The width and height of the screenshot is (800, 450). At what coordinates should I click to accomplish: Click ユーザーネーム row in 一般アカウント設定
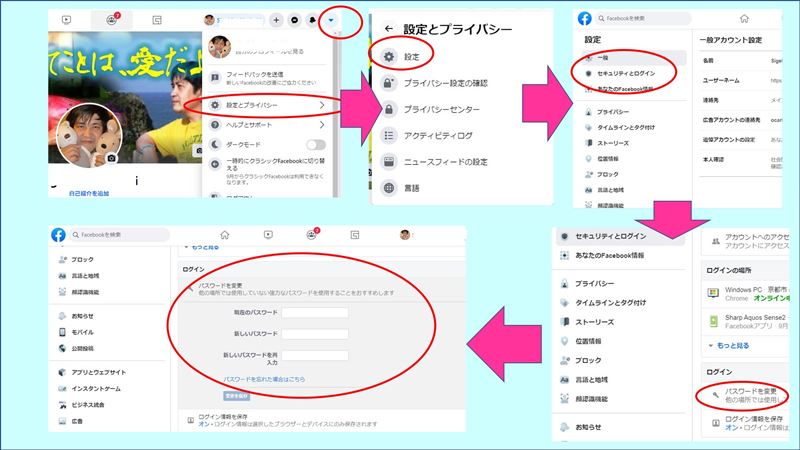coord(741,81)
